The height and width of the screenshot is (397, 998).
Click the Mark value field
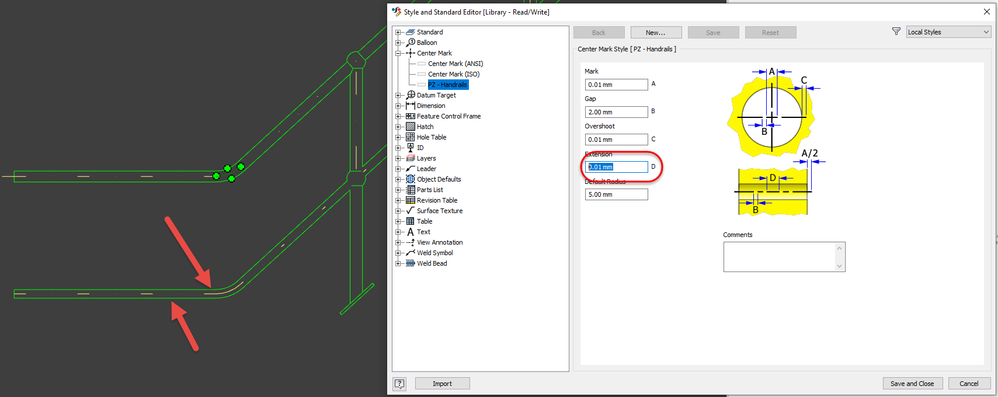point(616,84)
